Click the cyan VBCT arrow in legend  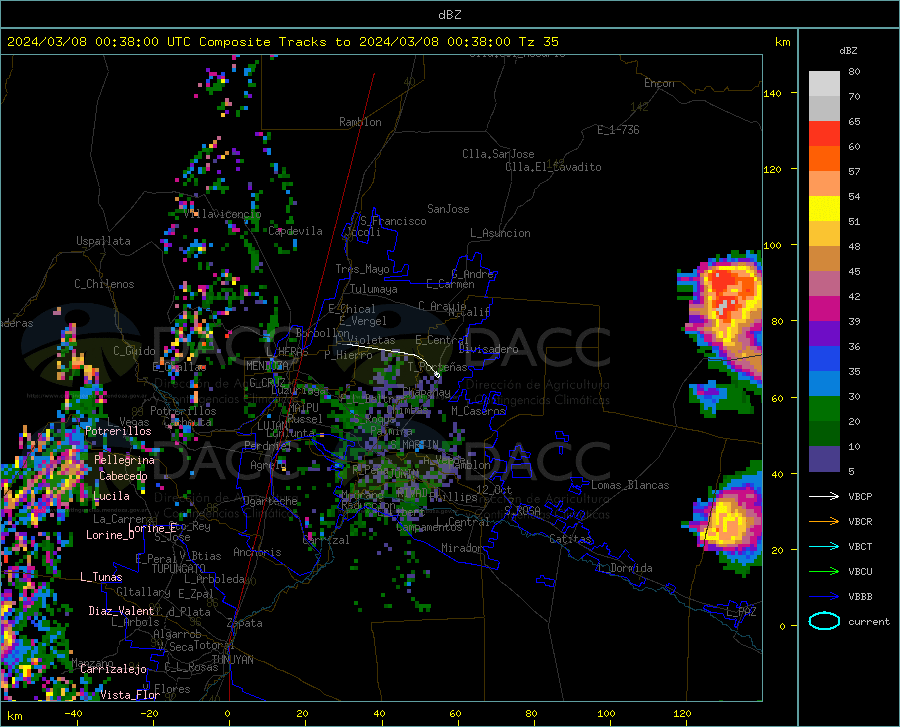[x=824, y=546]
